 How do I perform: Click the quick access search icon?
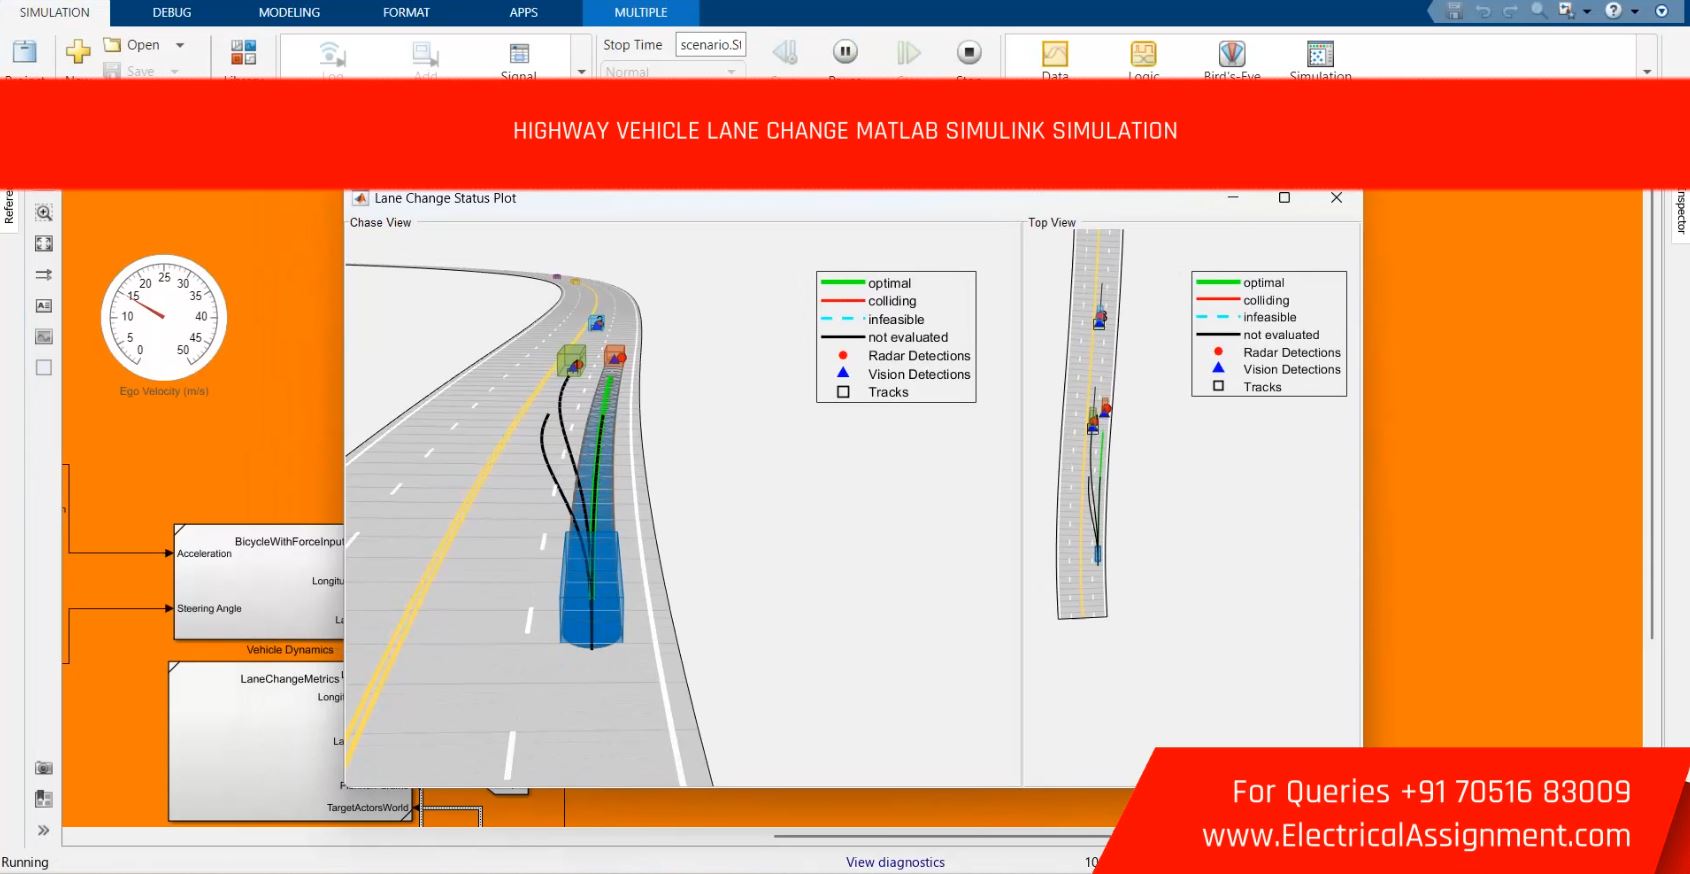[1539, 11]
